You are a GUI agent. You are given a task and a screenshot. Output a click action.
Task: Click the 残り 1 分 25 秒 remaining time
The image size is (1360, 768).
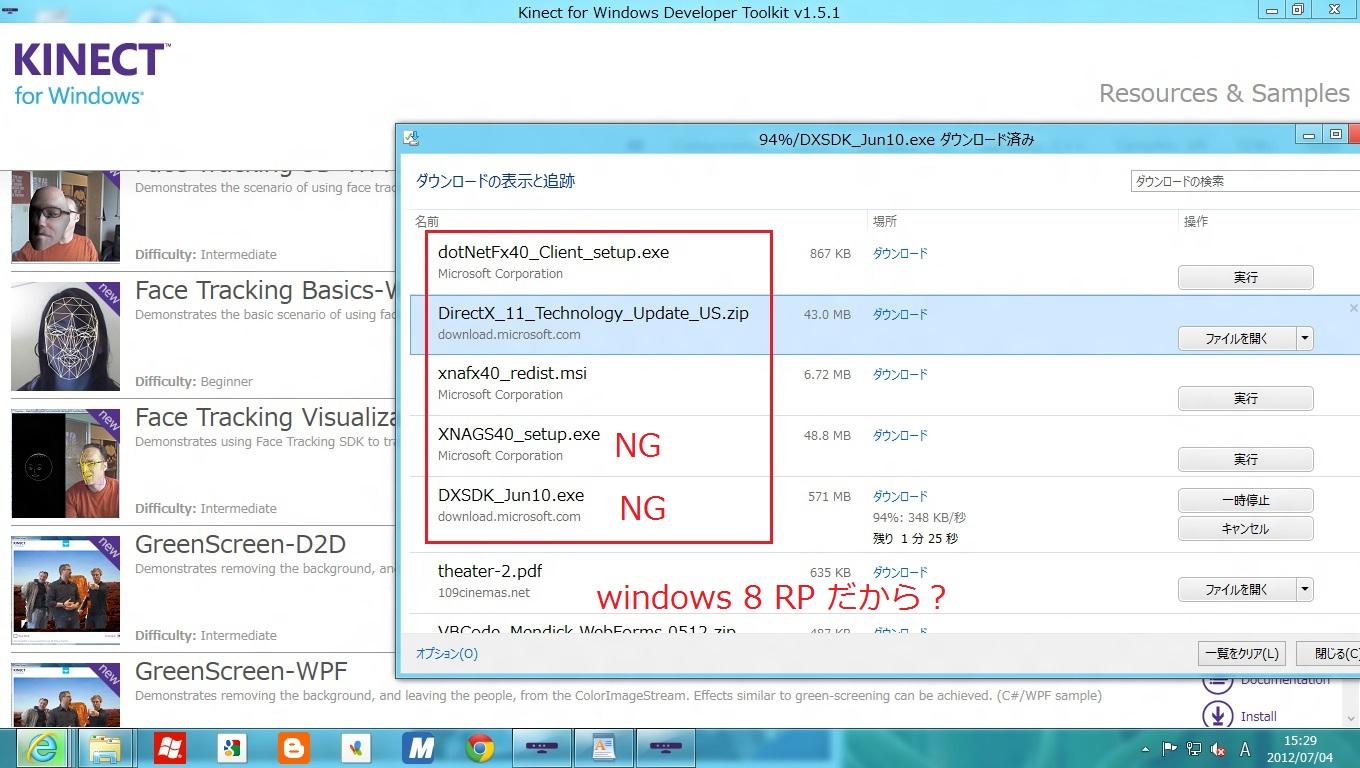pyautogui.click(x=915, y=538)
